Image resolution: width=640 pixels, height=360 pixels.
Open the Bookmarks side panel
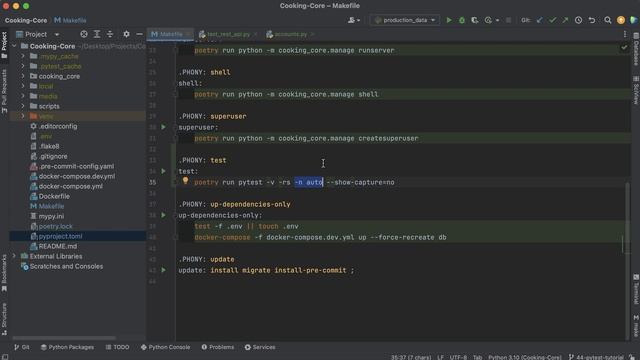pos(4,273)
